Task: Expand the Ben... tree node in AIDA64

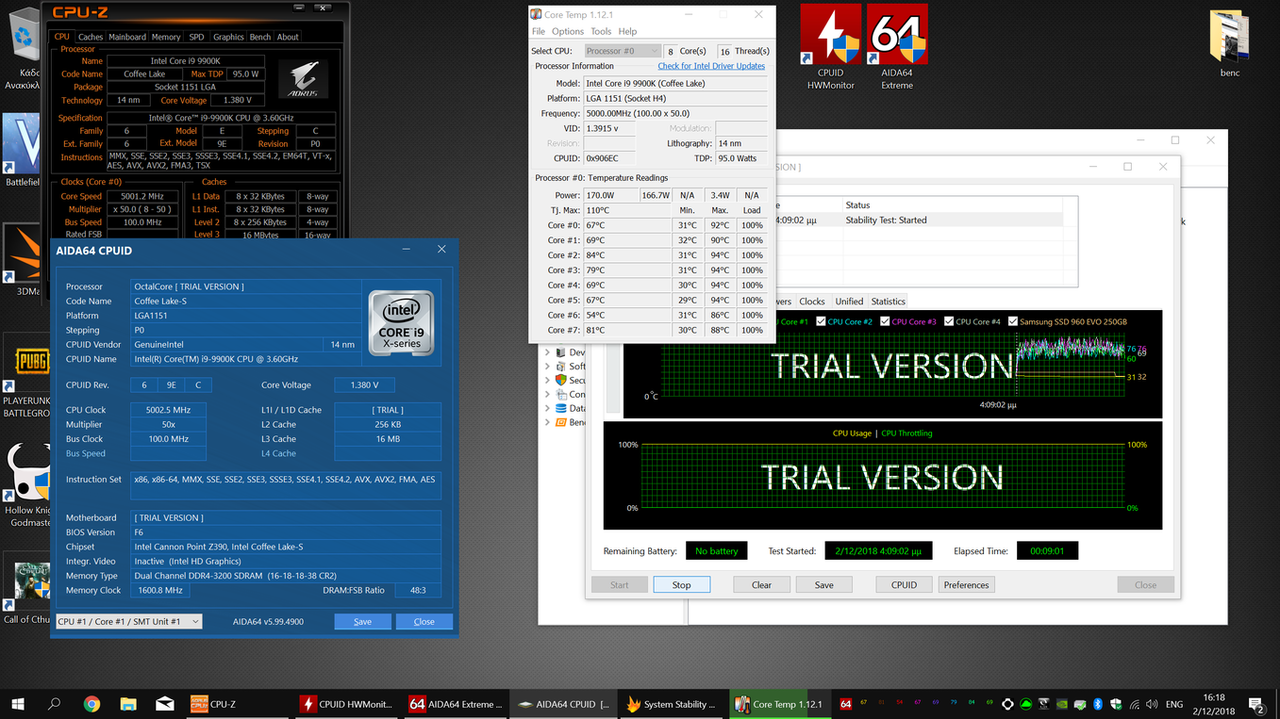Action: pos(547,422)
